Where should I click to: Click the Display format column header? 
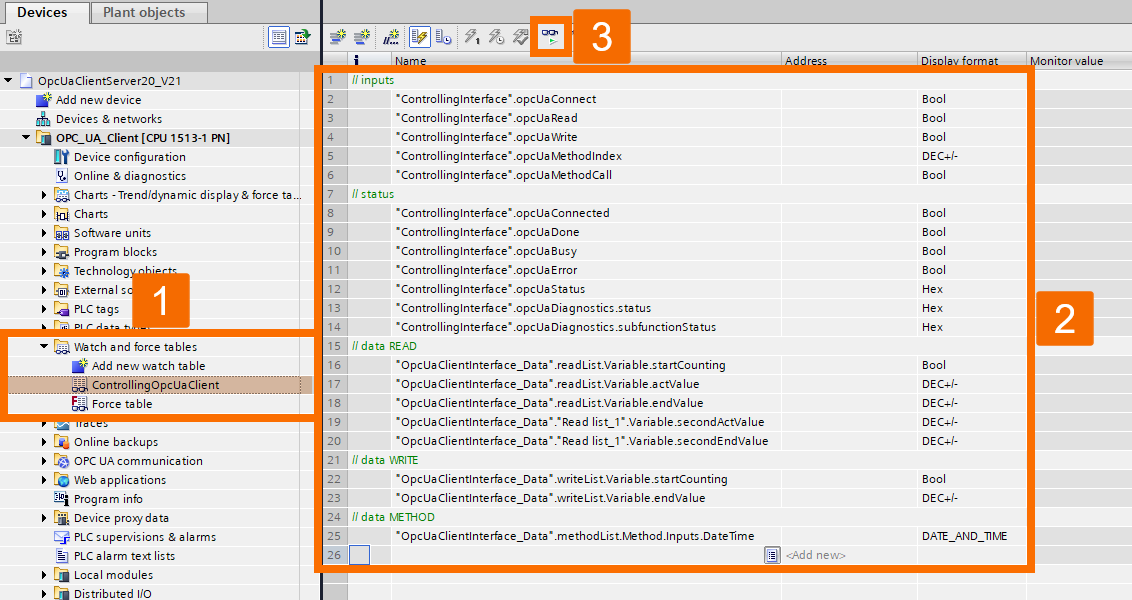[972, 61]
